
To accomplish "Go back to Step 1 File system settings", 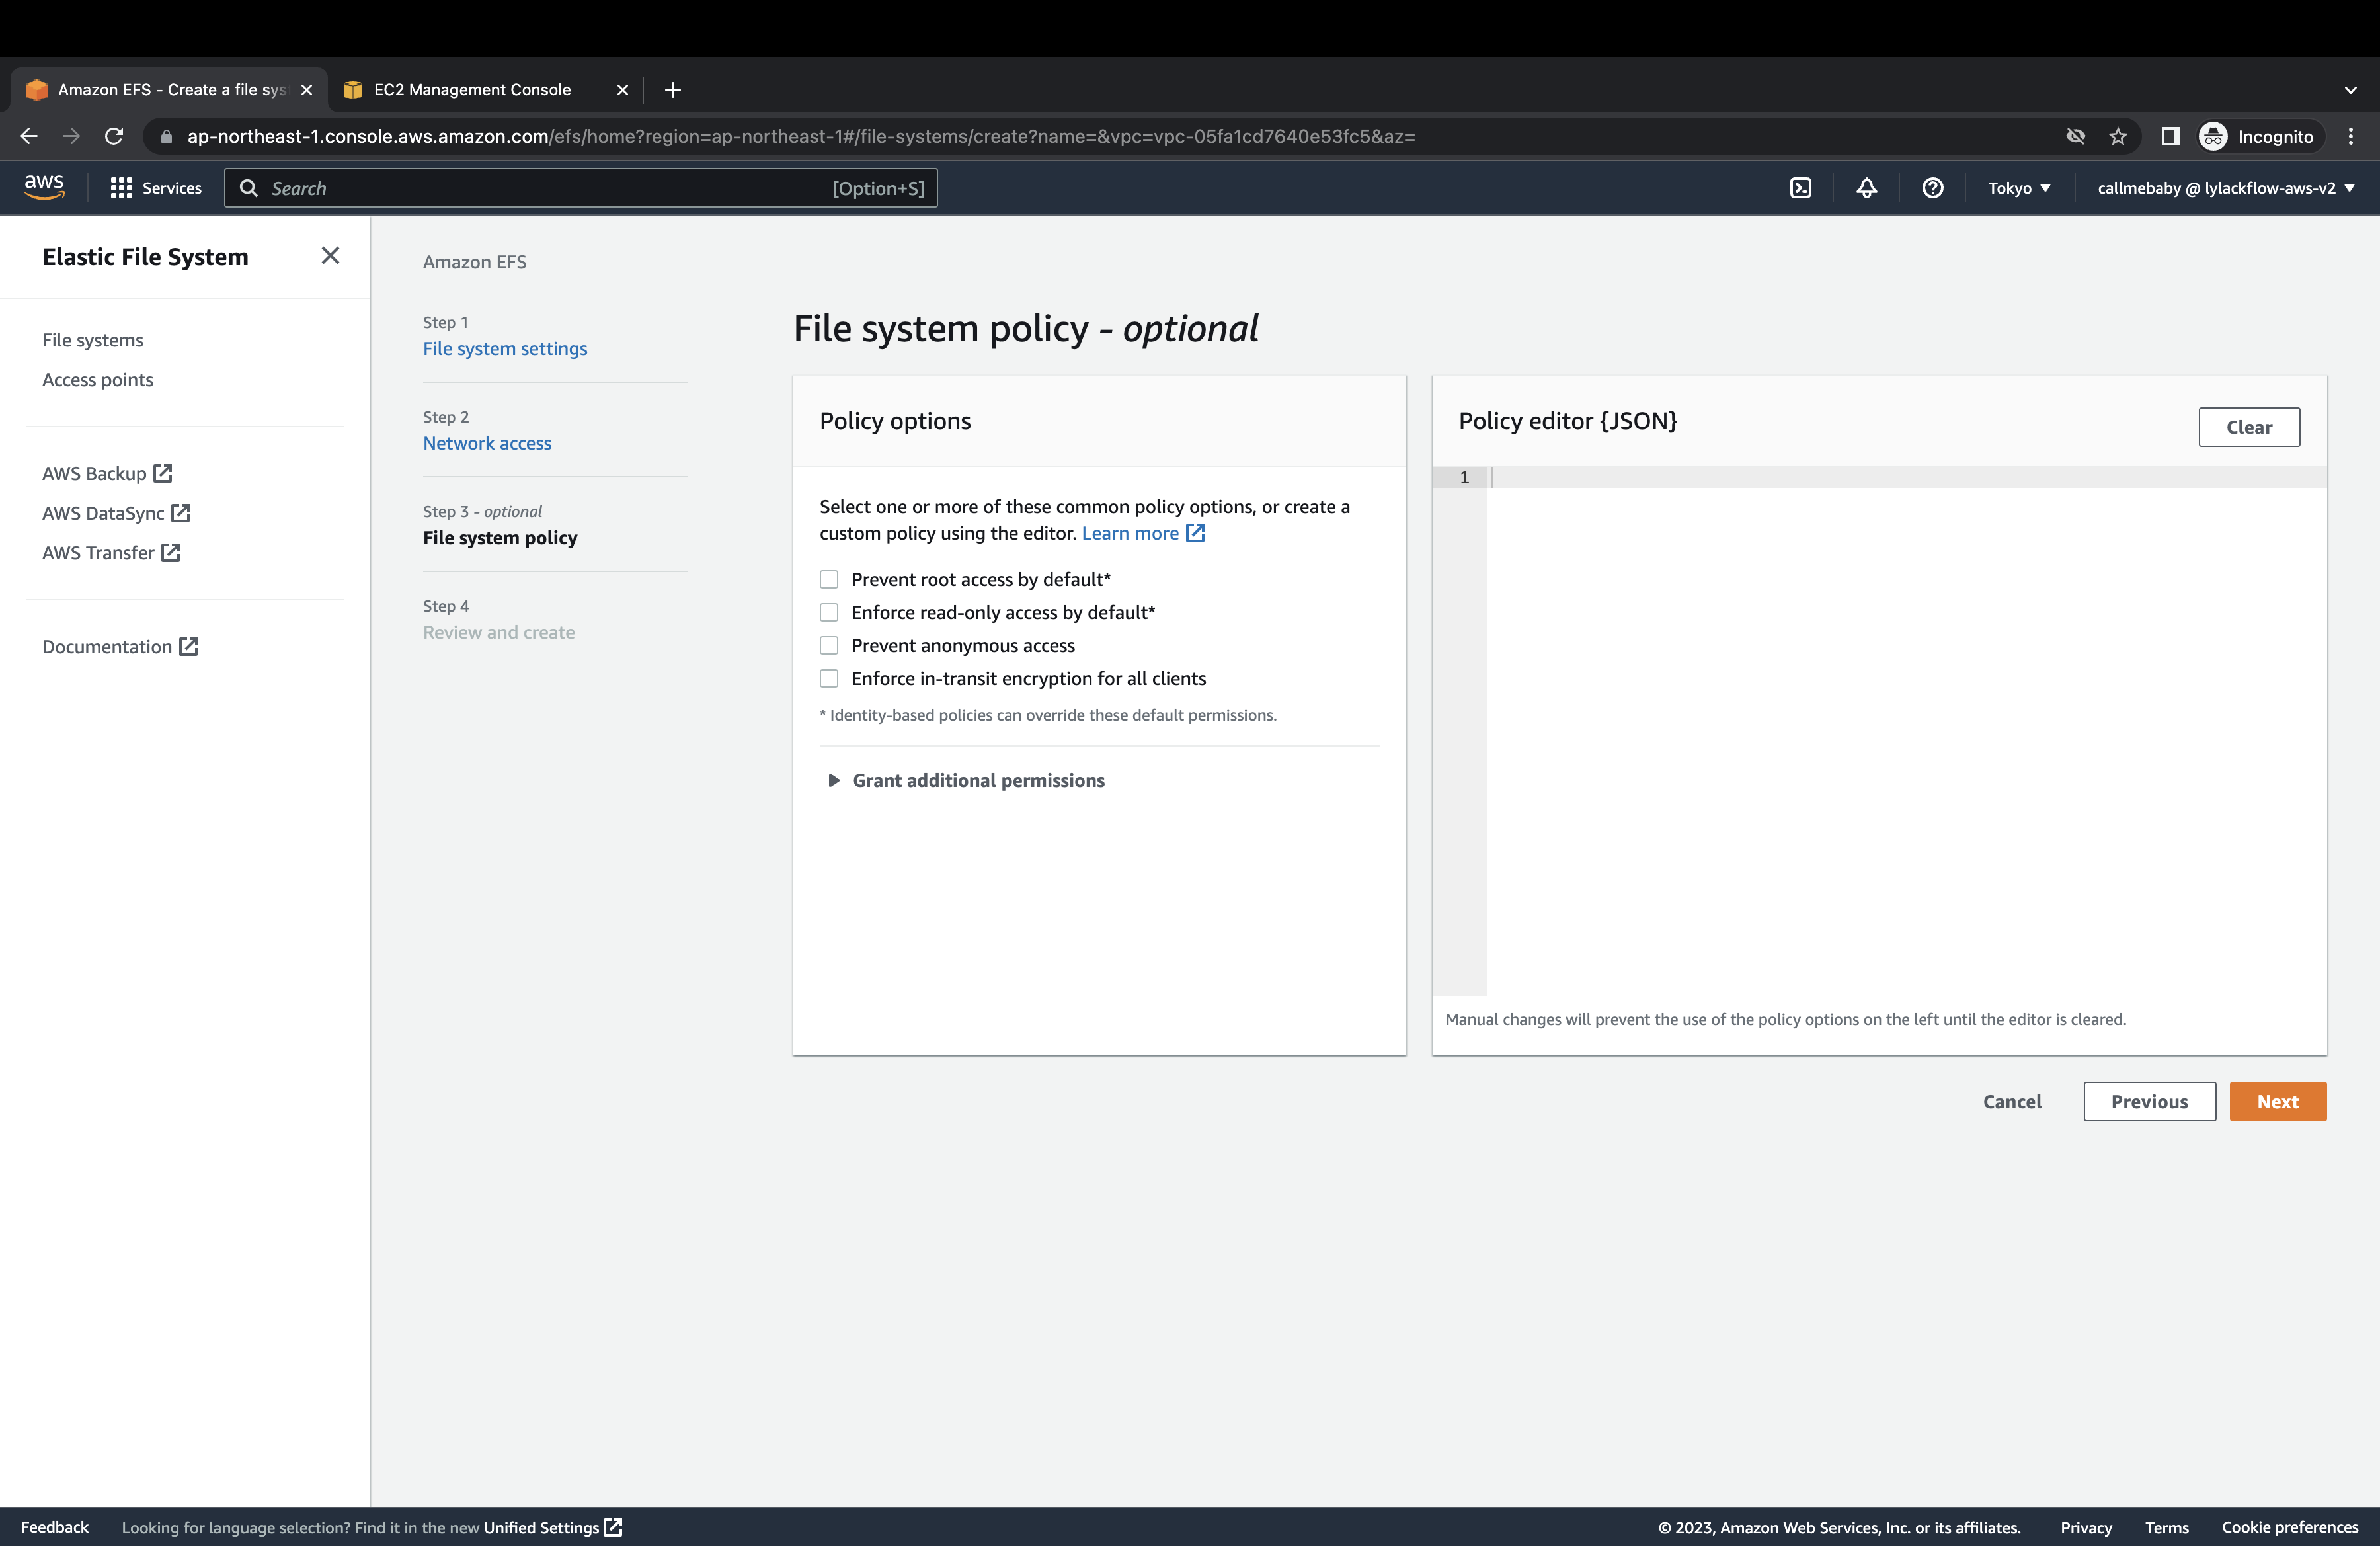I will point(505,348).
